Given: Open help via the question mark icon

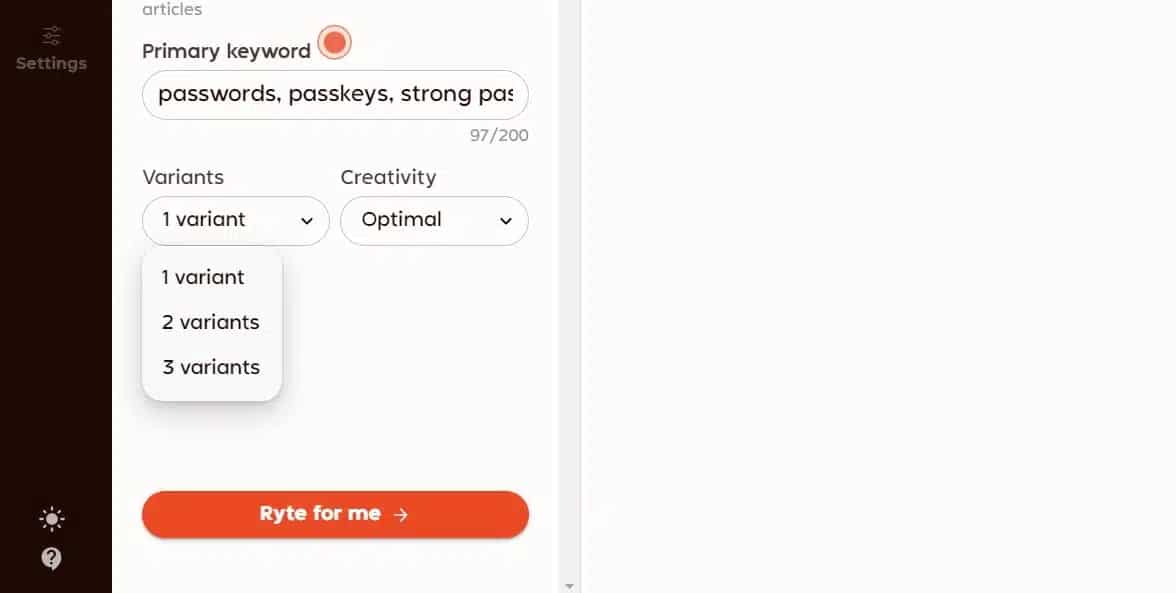Looking at the screenshot, I should point(52,559).
